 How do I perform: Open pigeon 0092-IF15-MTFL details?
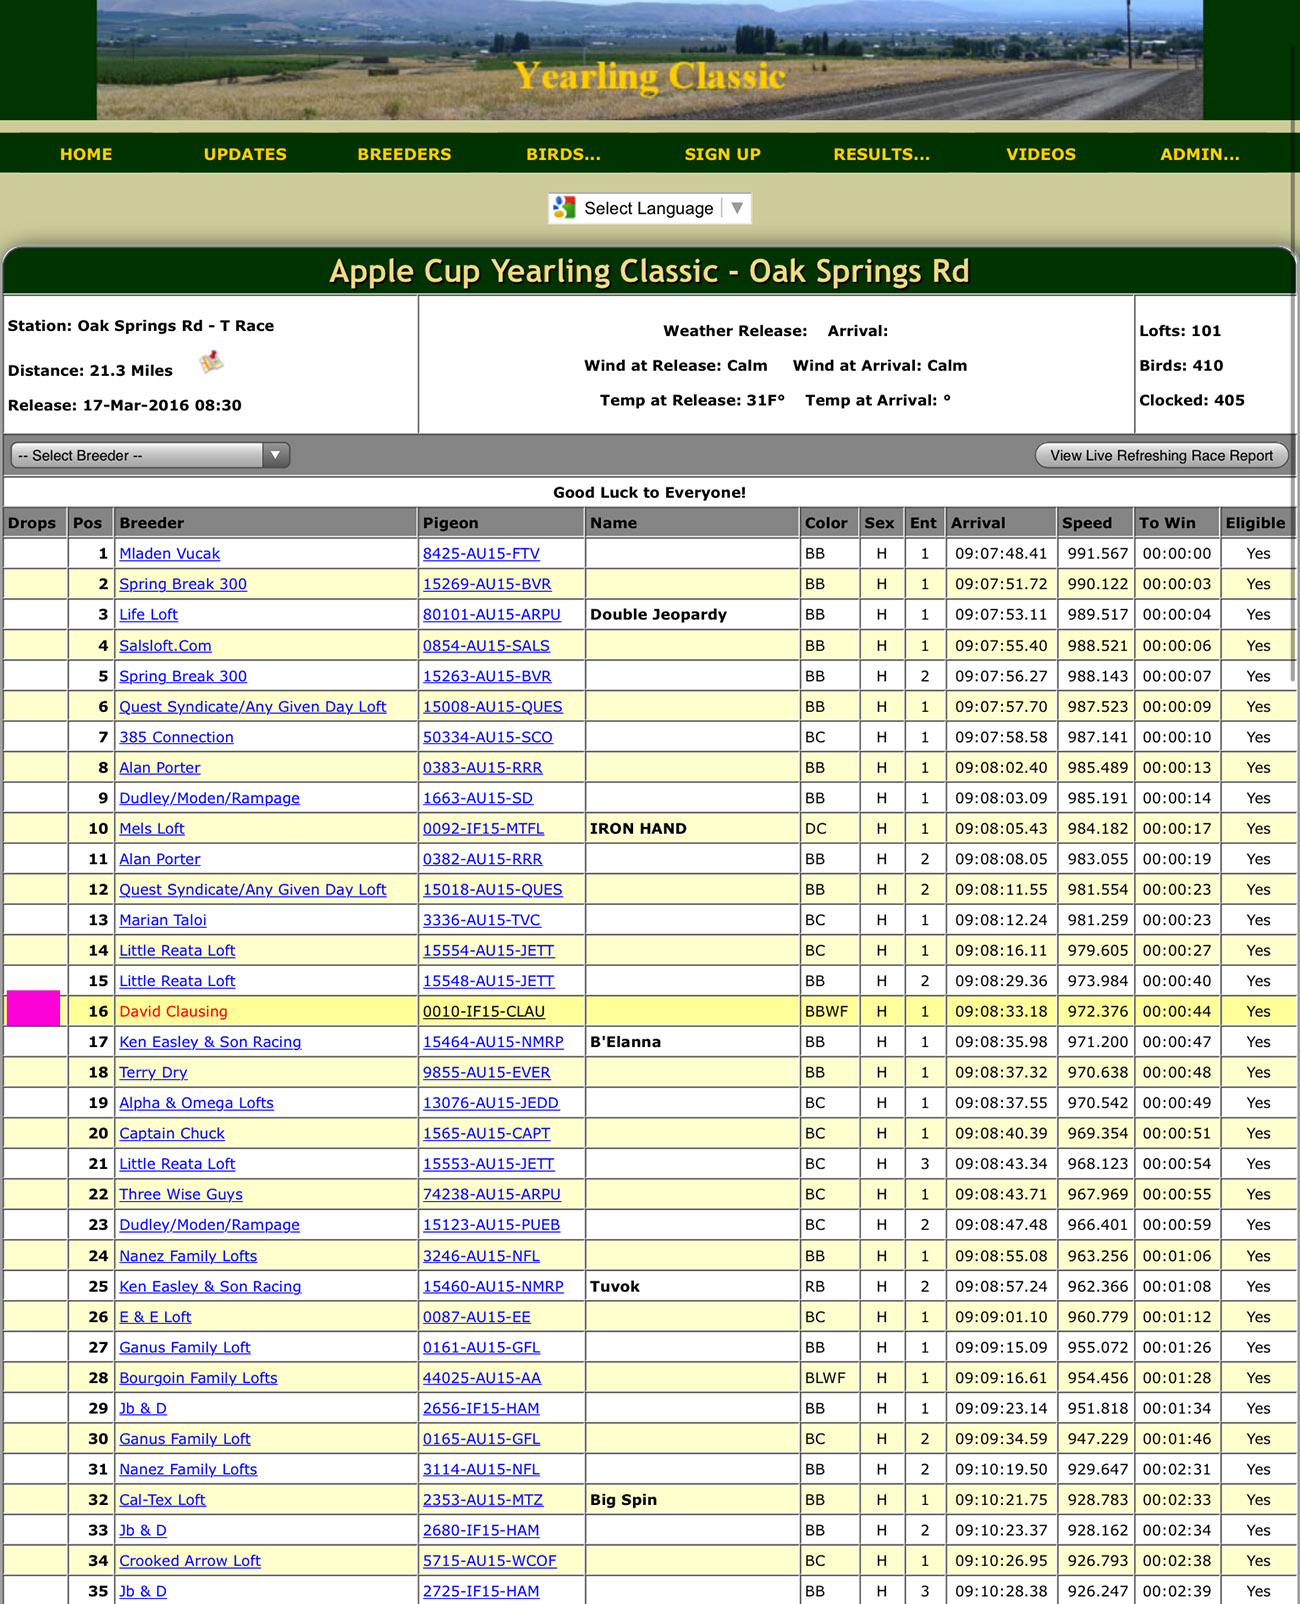click(483, 829)
